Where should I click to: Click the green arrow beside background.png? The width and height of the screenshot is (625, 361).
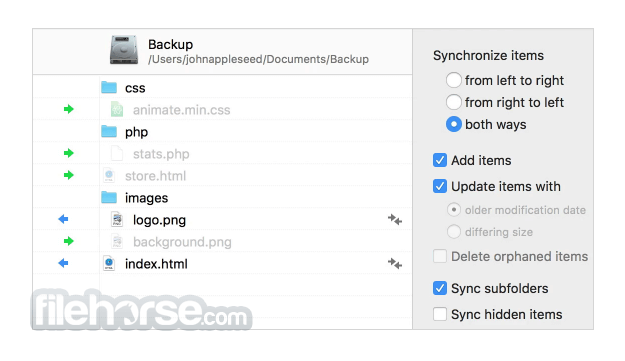point(69,241)
